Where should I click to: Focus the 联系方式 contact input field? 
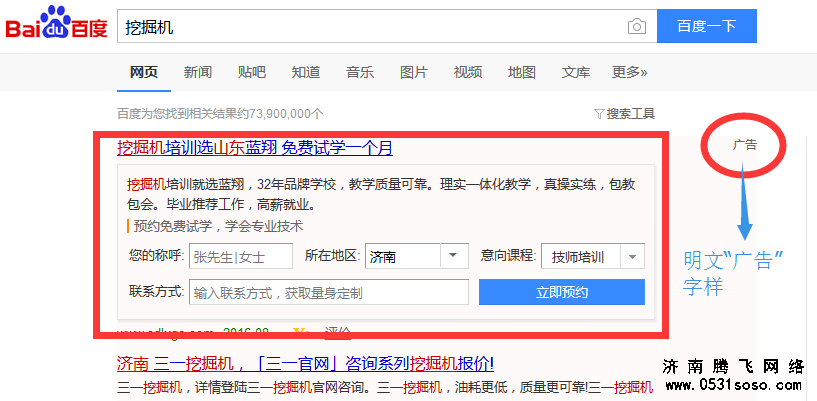coord(329,292)
